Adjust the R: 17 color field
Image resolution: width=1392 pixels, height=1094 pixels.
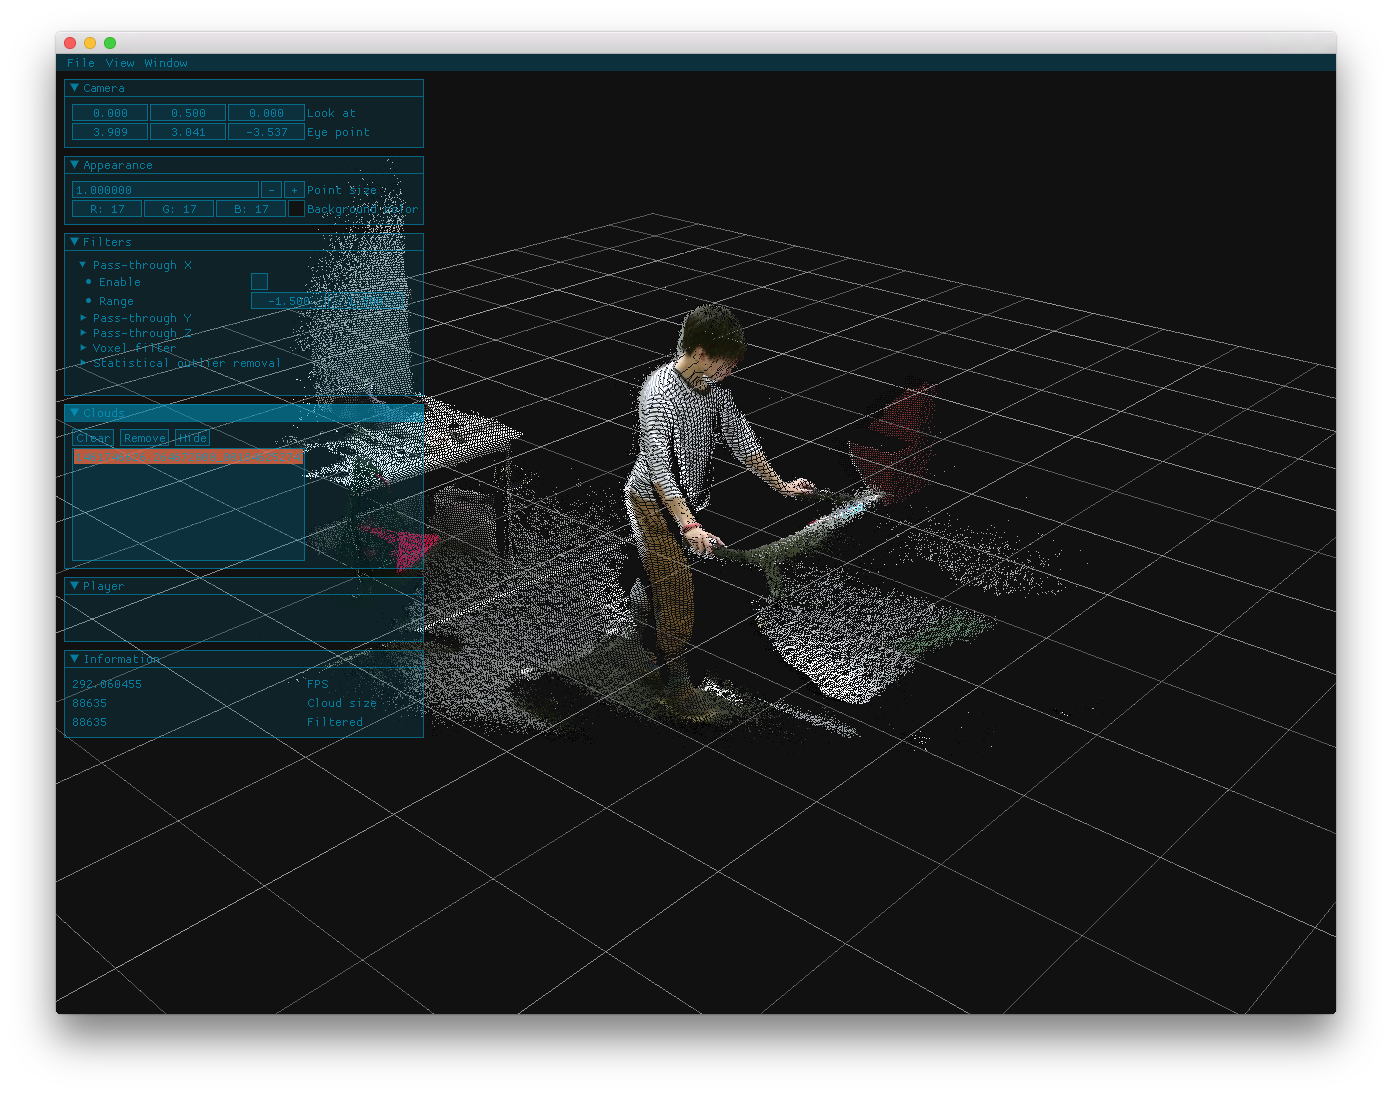tap(107, 209)
